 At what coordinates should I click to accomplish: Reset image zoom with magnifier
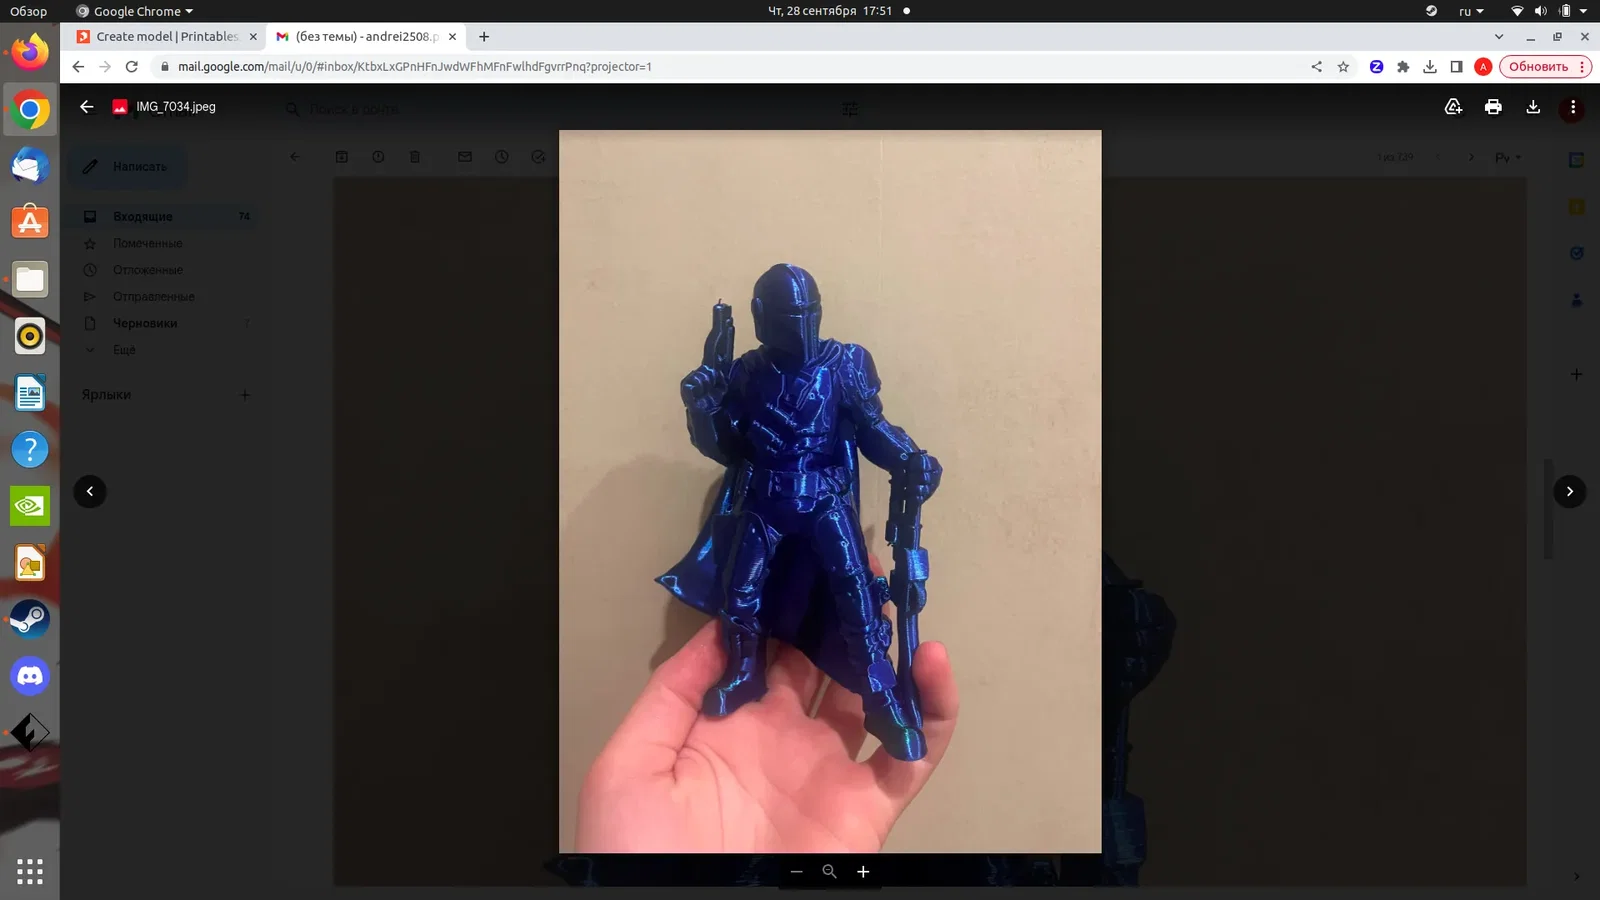click(x=829, y=872)
